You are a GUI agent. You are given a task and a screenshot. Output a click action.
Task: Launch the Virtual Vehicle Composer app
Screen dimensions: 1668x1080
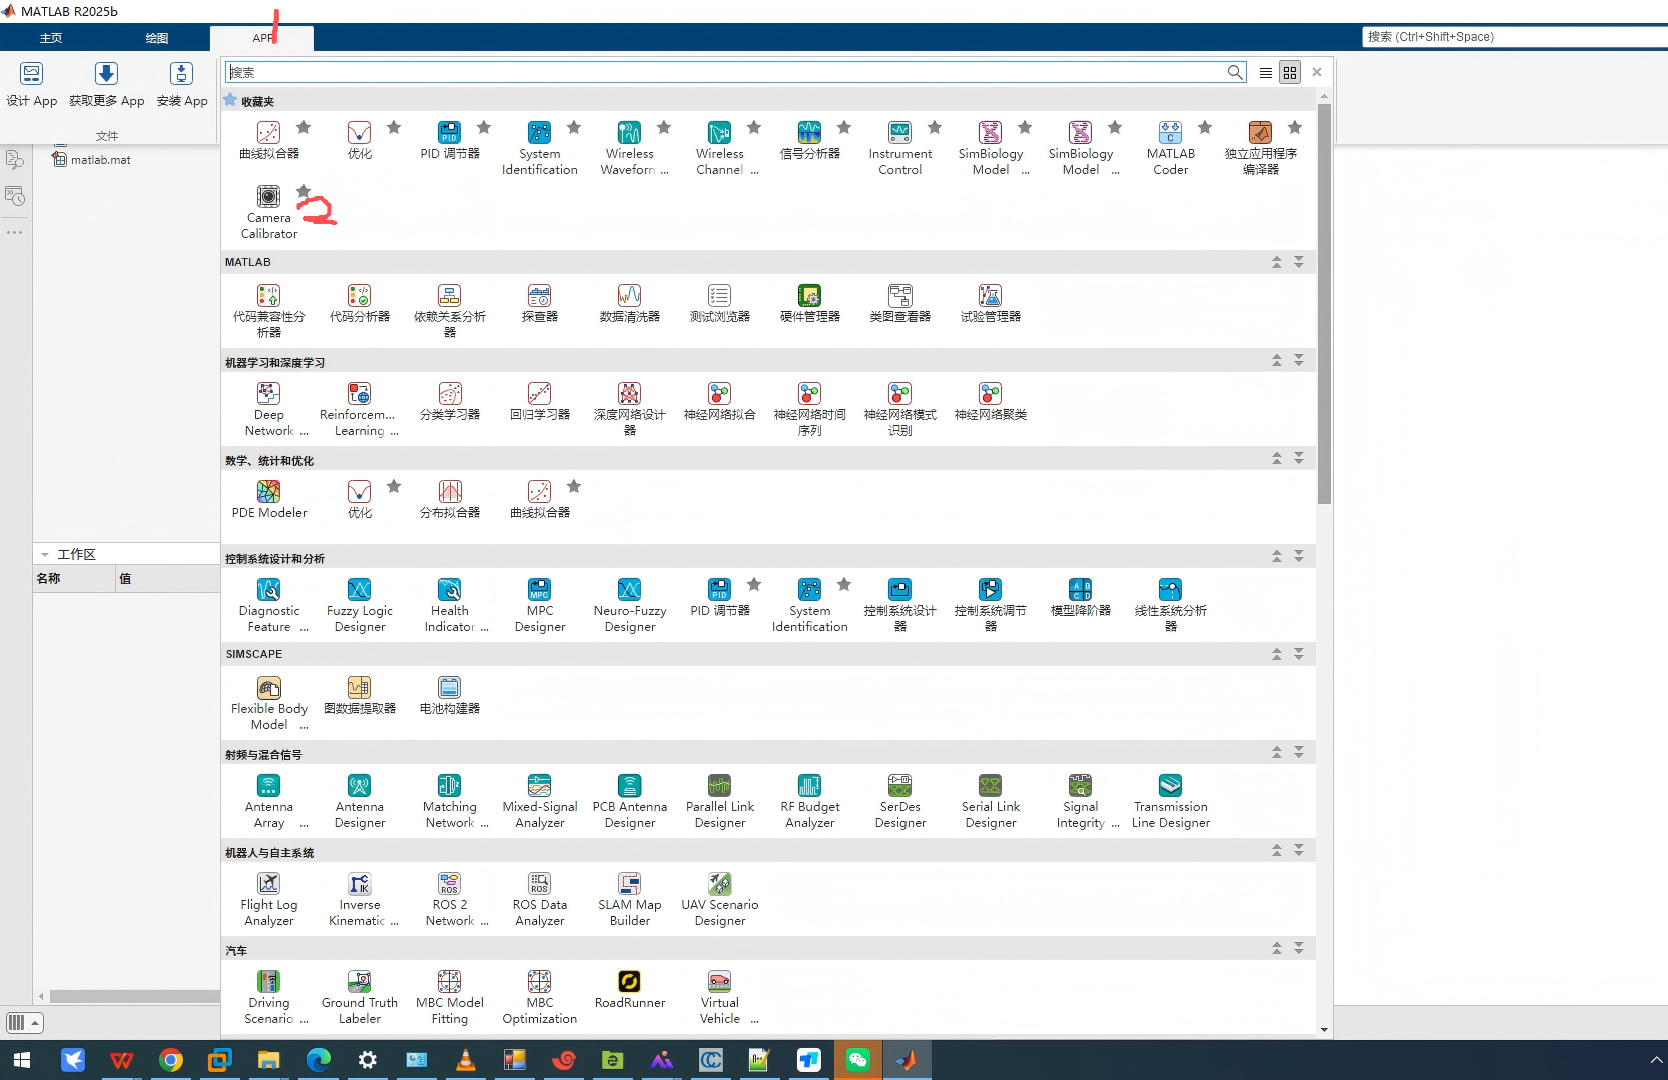pos(719,996)
